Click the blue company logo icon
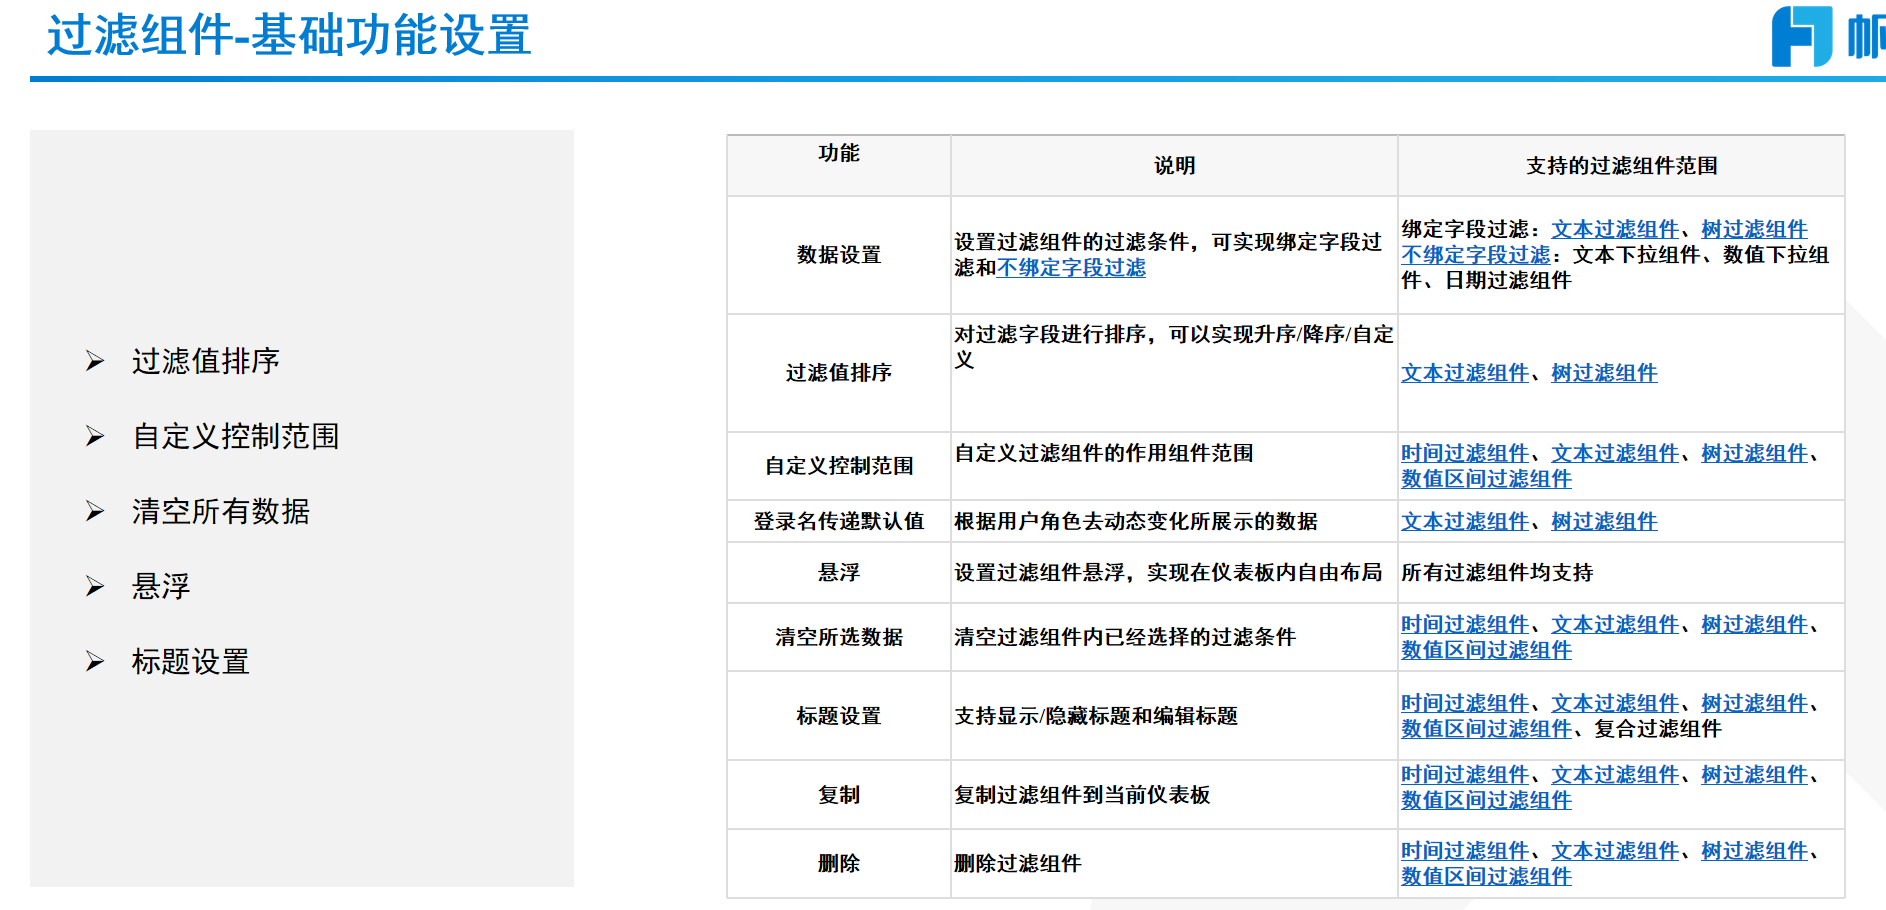This screenshot has width=1886, height=910. (x=1802, y=36)
